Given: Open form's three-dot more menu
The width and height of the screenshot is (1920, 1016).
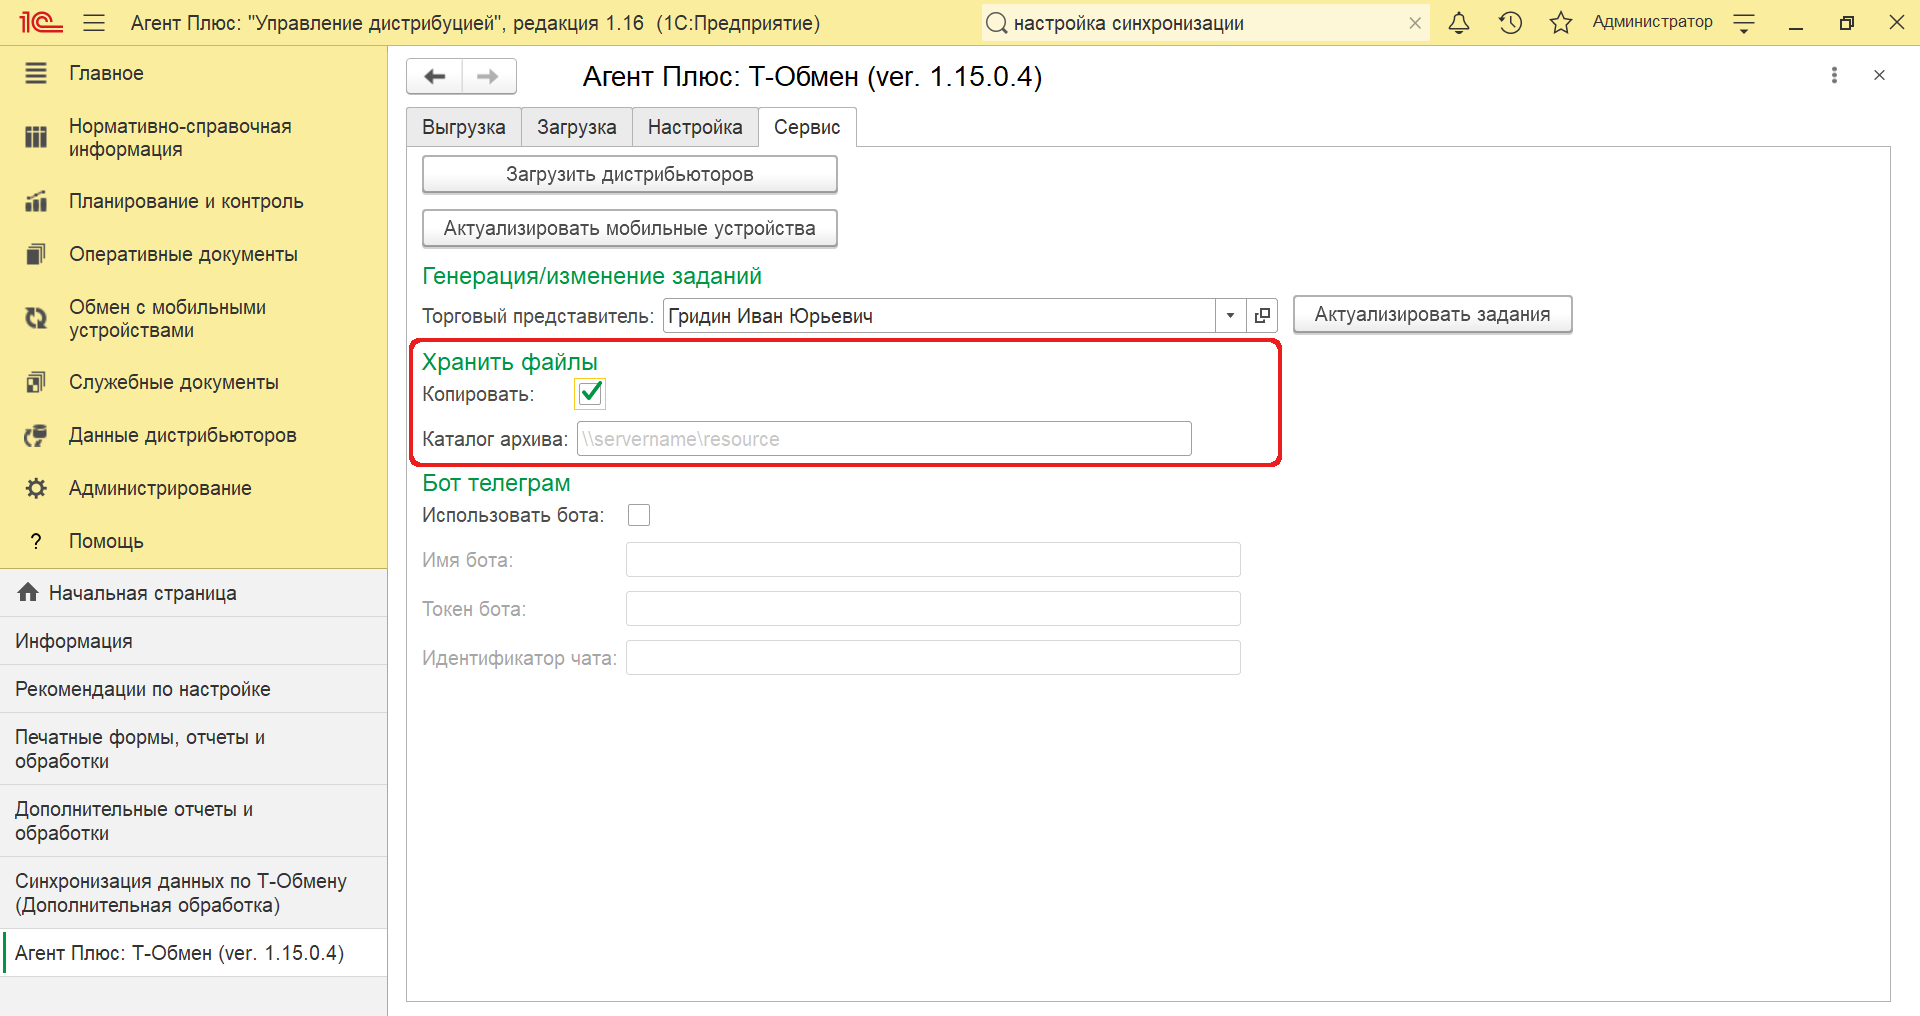Looking at the screenshot, I should point(1834,75).
